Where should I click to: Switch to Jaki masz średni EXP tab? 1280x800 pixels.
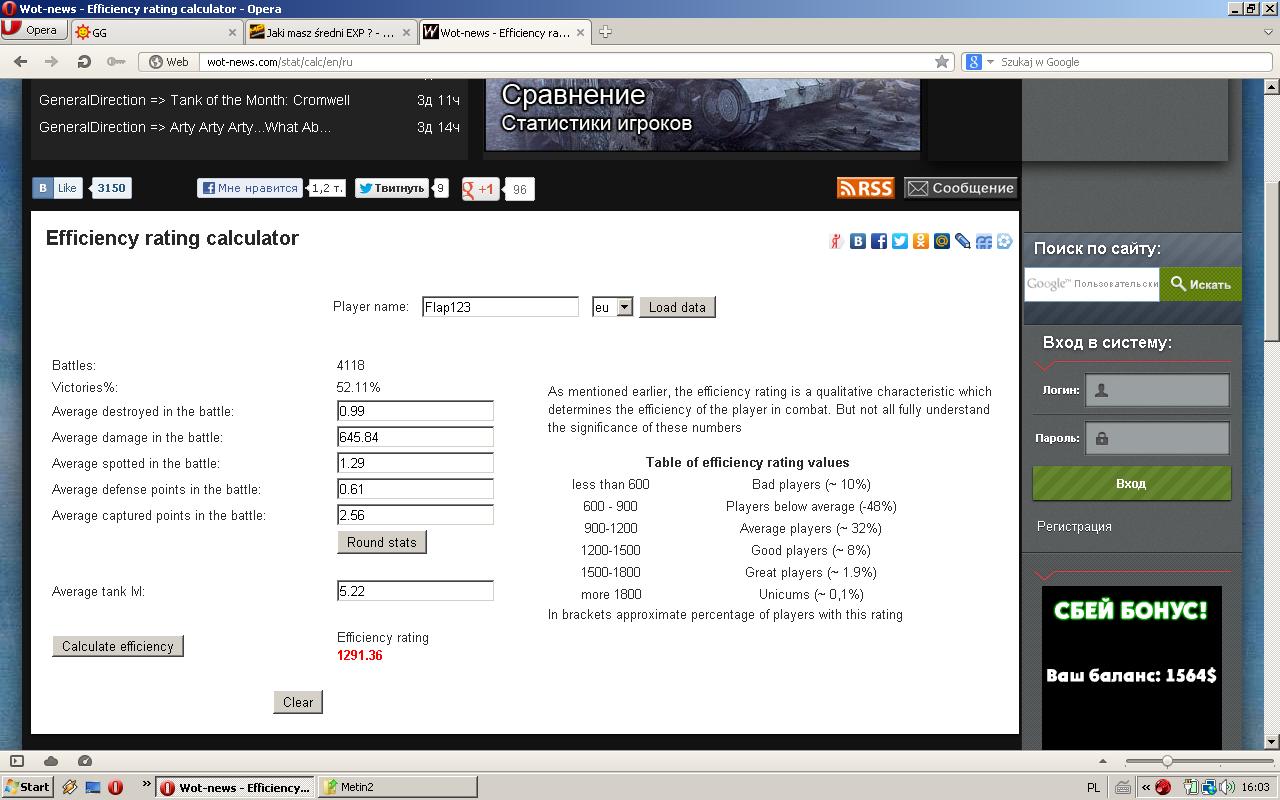[x=330, y=32]
